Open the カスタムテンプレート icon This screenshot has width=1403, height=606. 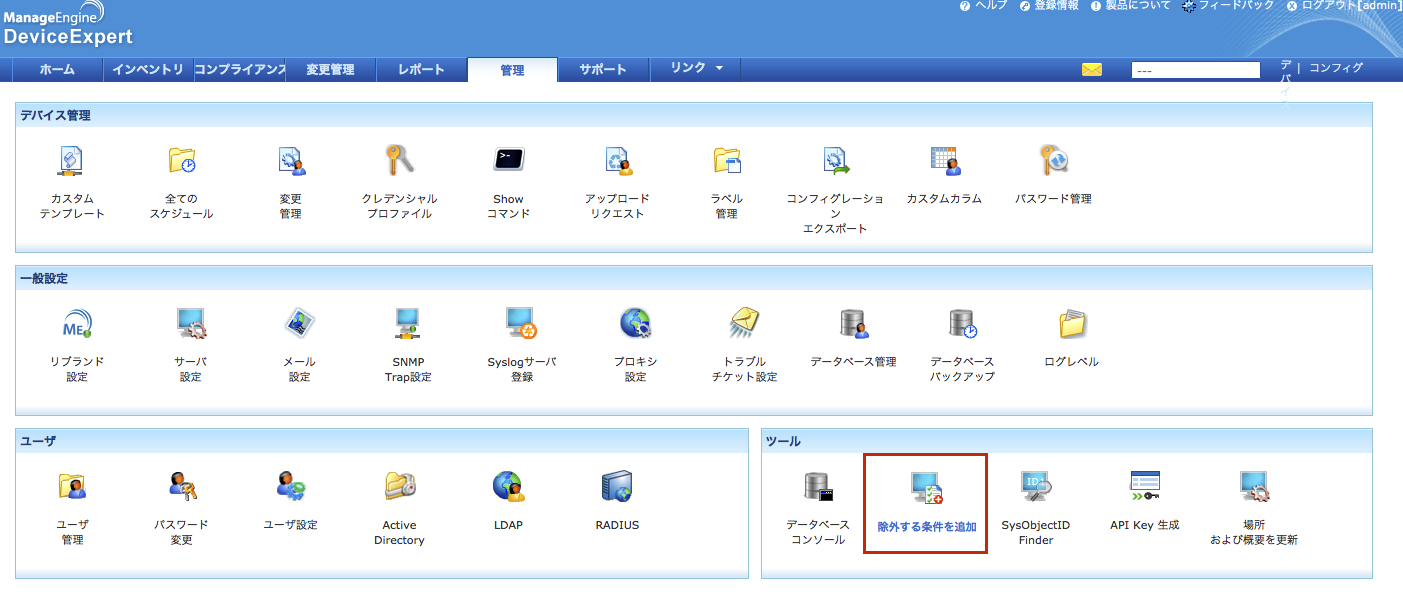[72, 161]
